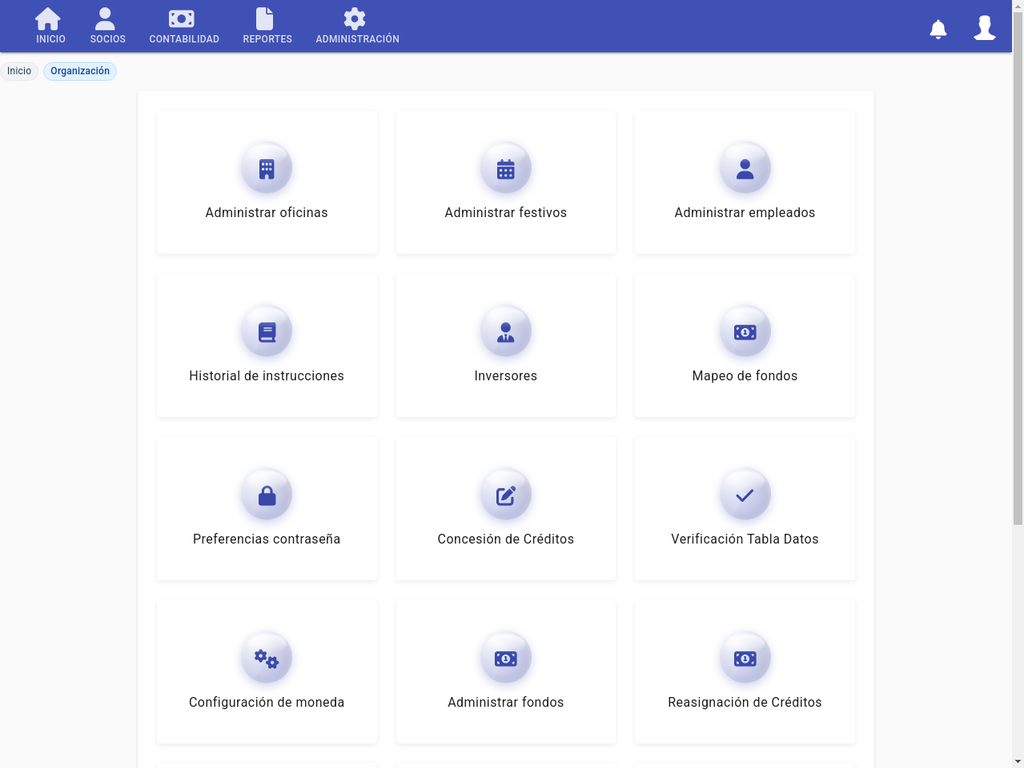Select Administrar fondos
The image size is (1024, 768).
505,672
